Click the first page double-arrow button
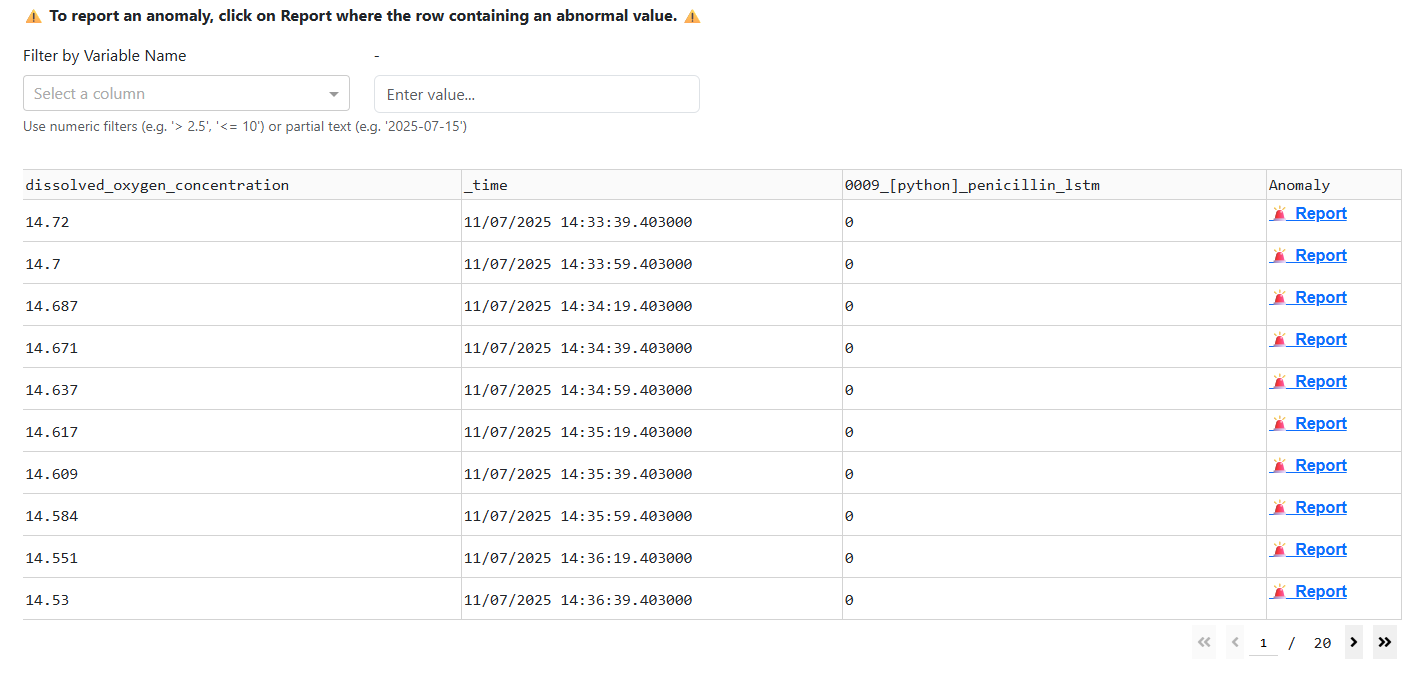The height and width of the screenshot is (686, 1424). point(1204,642)
